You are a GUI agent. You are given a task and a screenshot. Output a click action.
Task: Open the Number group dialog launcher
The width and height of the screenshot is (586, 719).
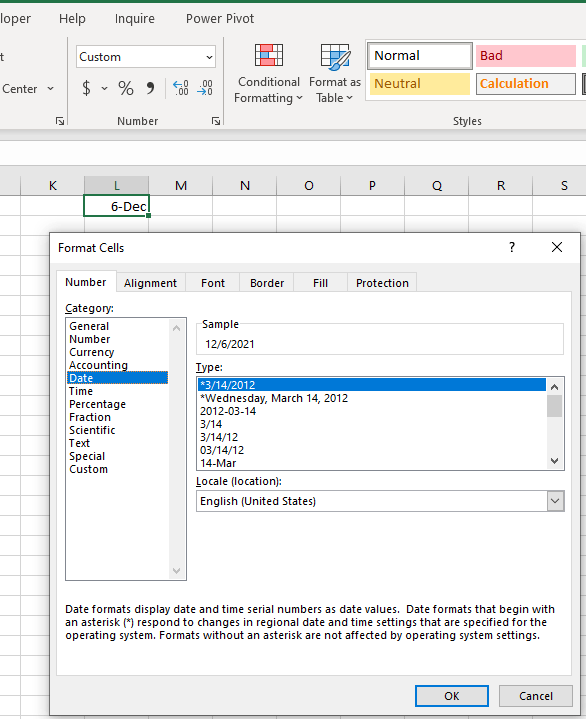pos(216,121)
